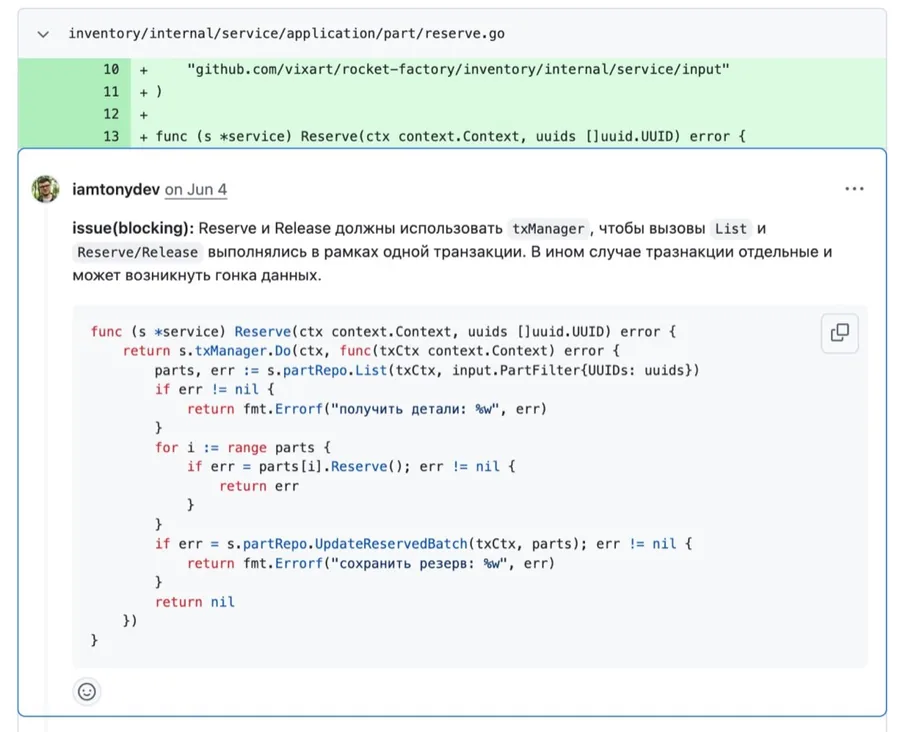Screen dimensions: 900x732
Task: Click the 'UpdateReservedBatch' line in snippet
Action: (424, 544)
